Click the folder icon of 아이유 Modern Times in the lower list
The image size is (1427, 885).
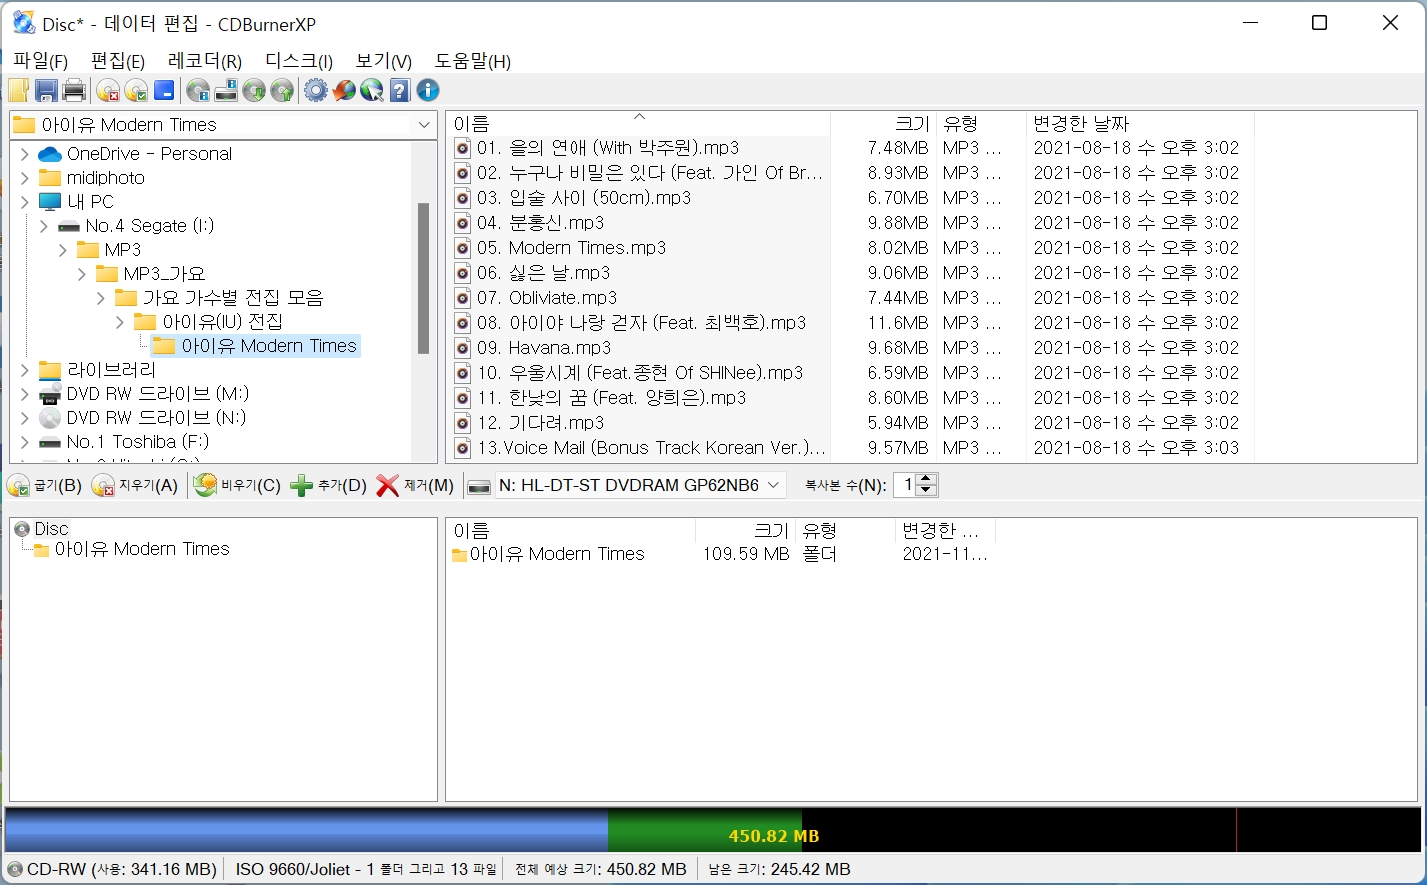coord(460,554)
